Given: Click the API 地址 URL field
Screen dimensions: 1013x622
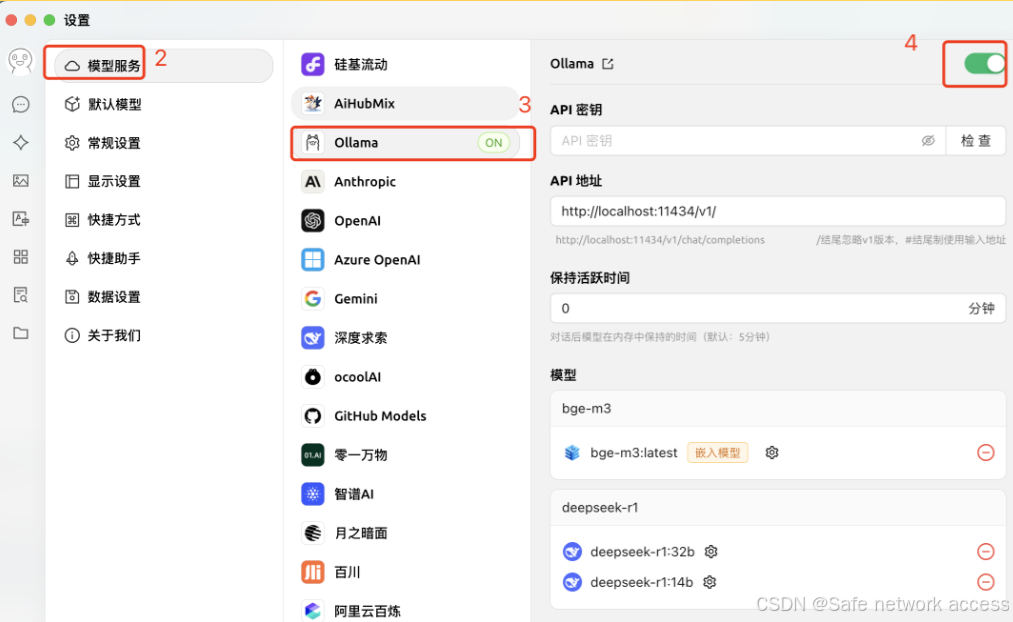Looking at the screenshot, I should [x=778, y=211].
